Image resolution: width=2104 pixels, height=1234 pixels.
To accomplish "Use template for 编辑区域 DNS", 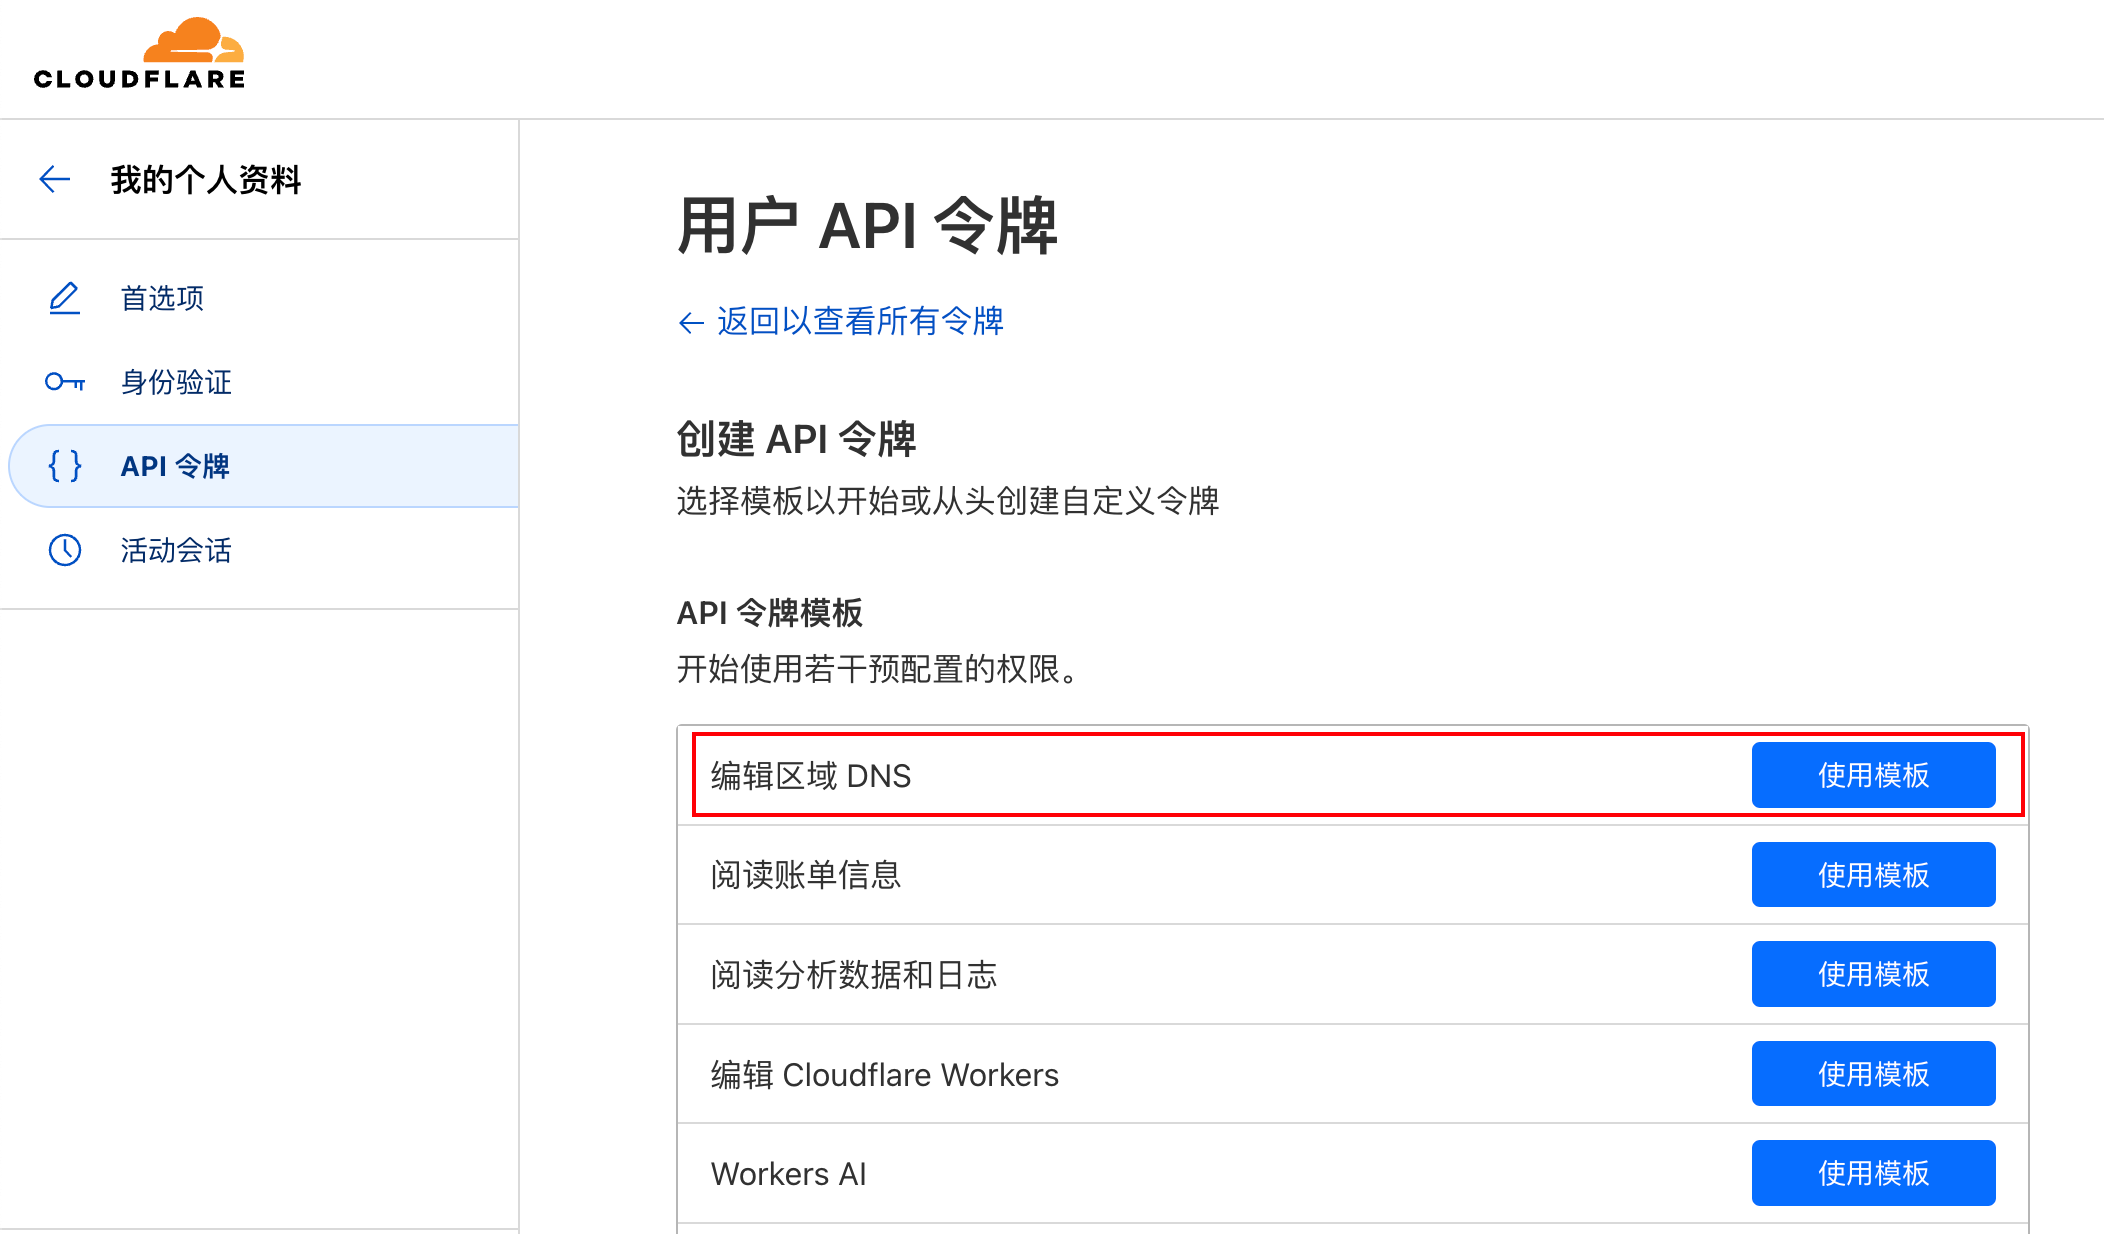I will 1873,775.
